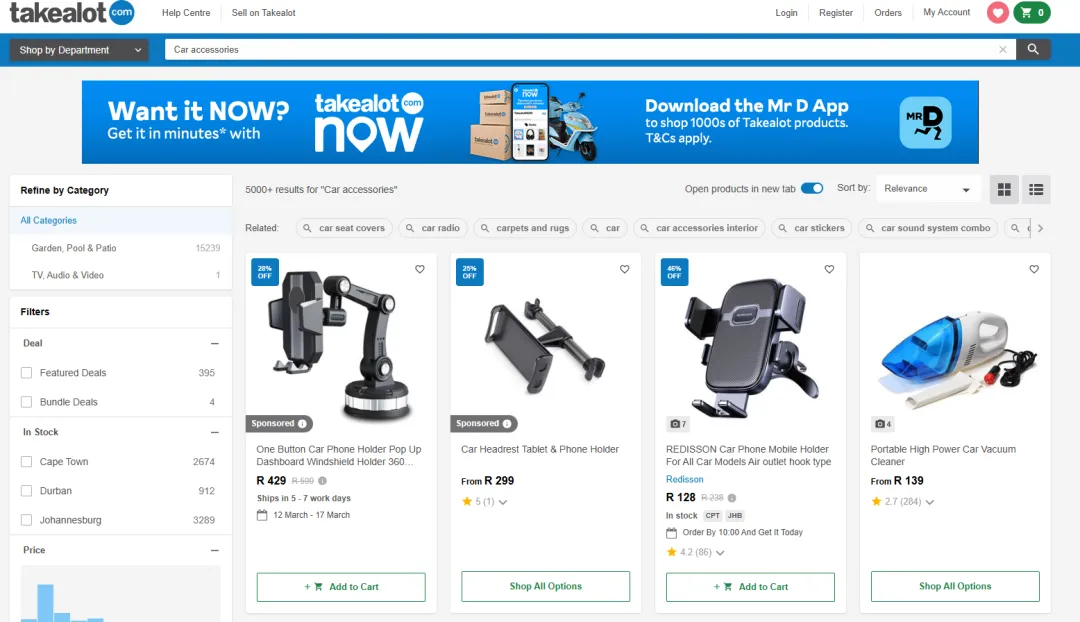Switch to grid view layout icon

click(1004, 189)
